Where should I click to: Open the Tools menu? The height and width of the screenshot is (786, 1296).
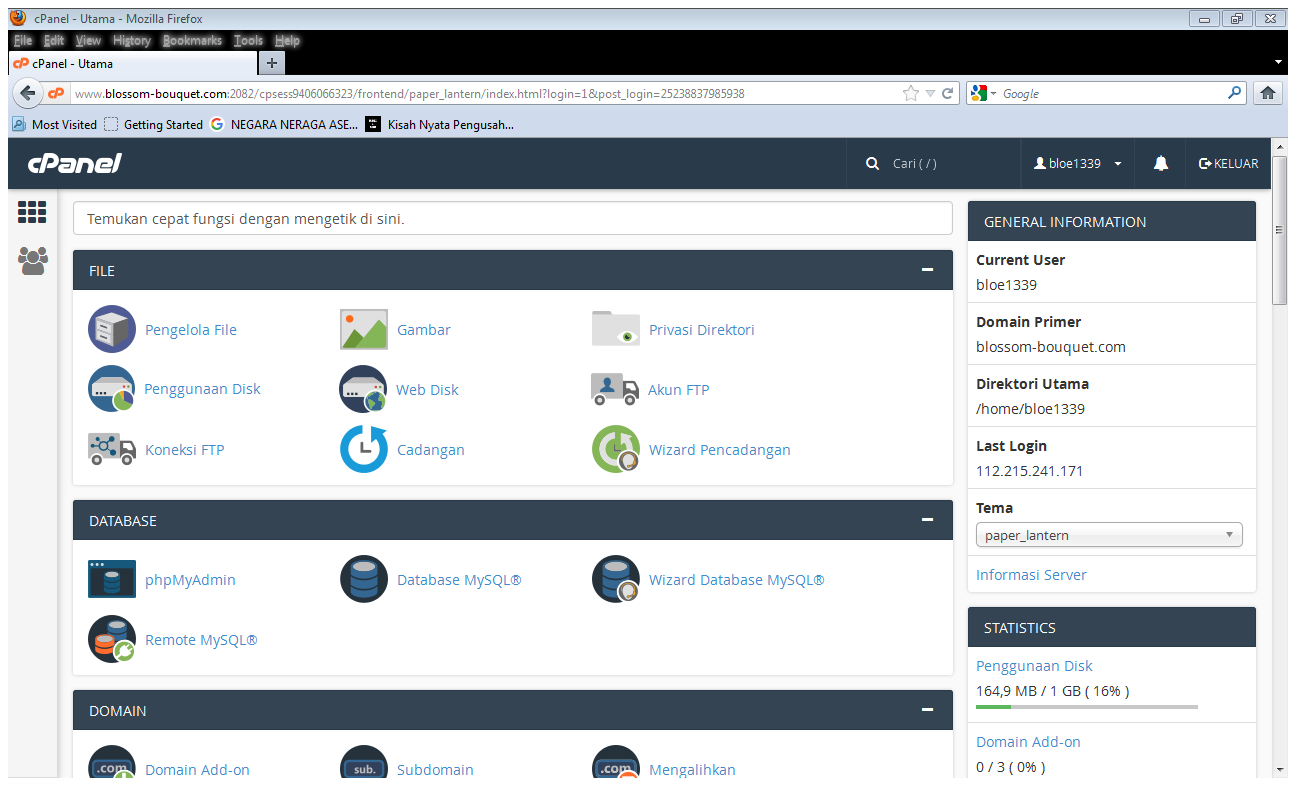coord(248,41)
